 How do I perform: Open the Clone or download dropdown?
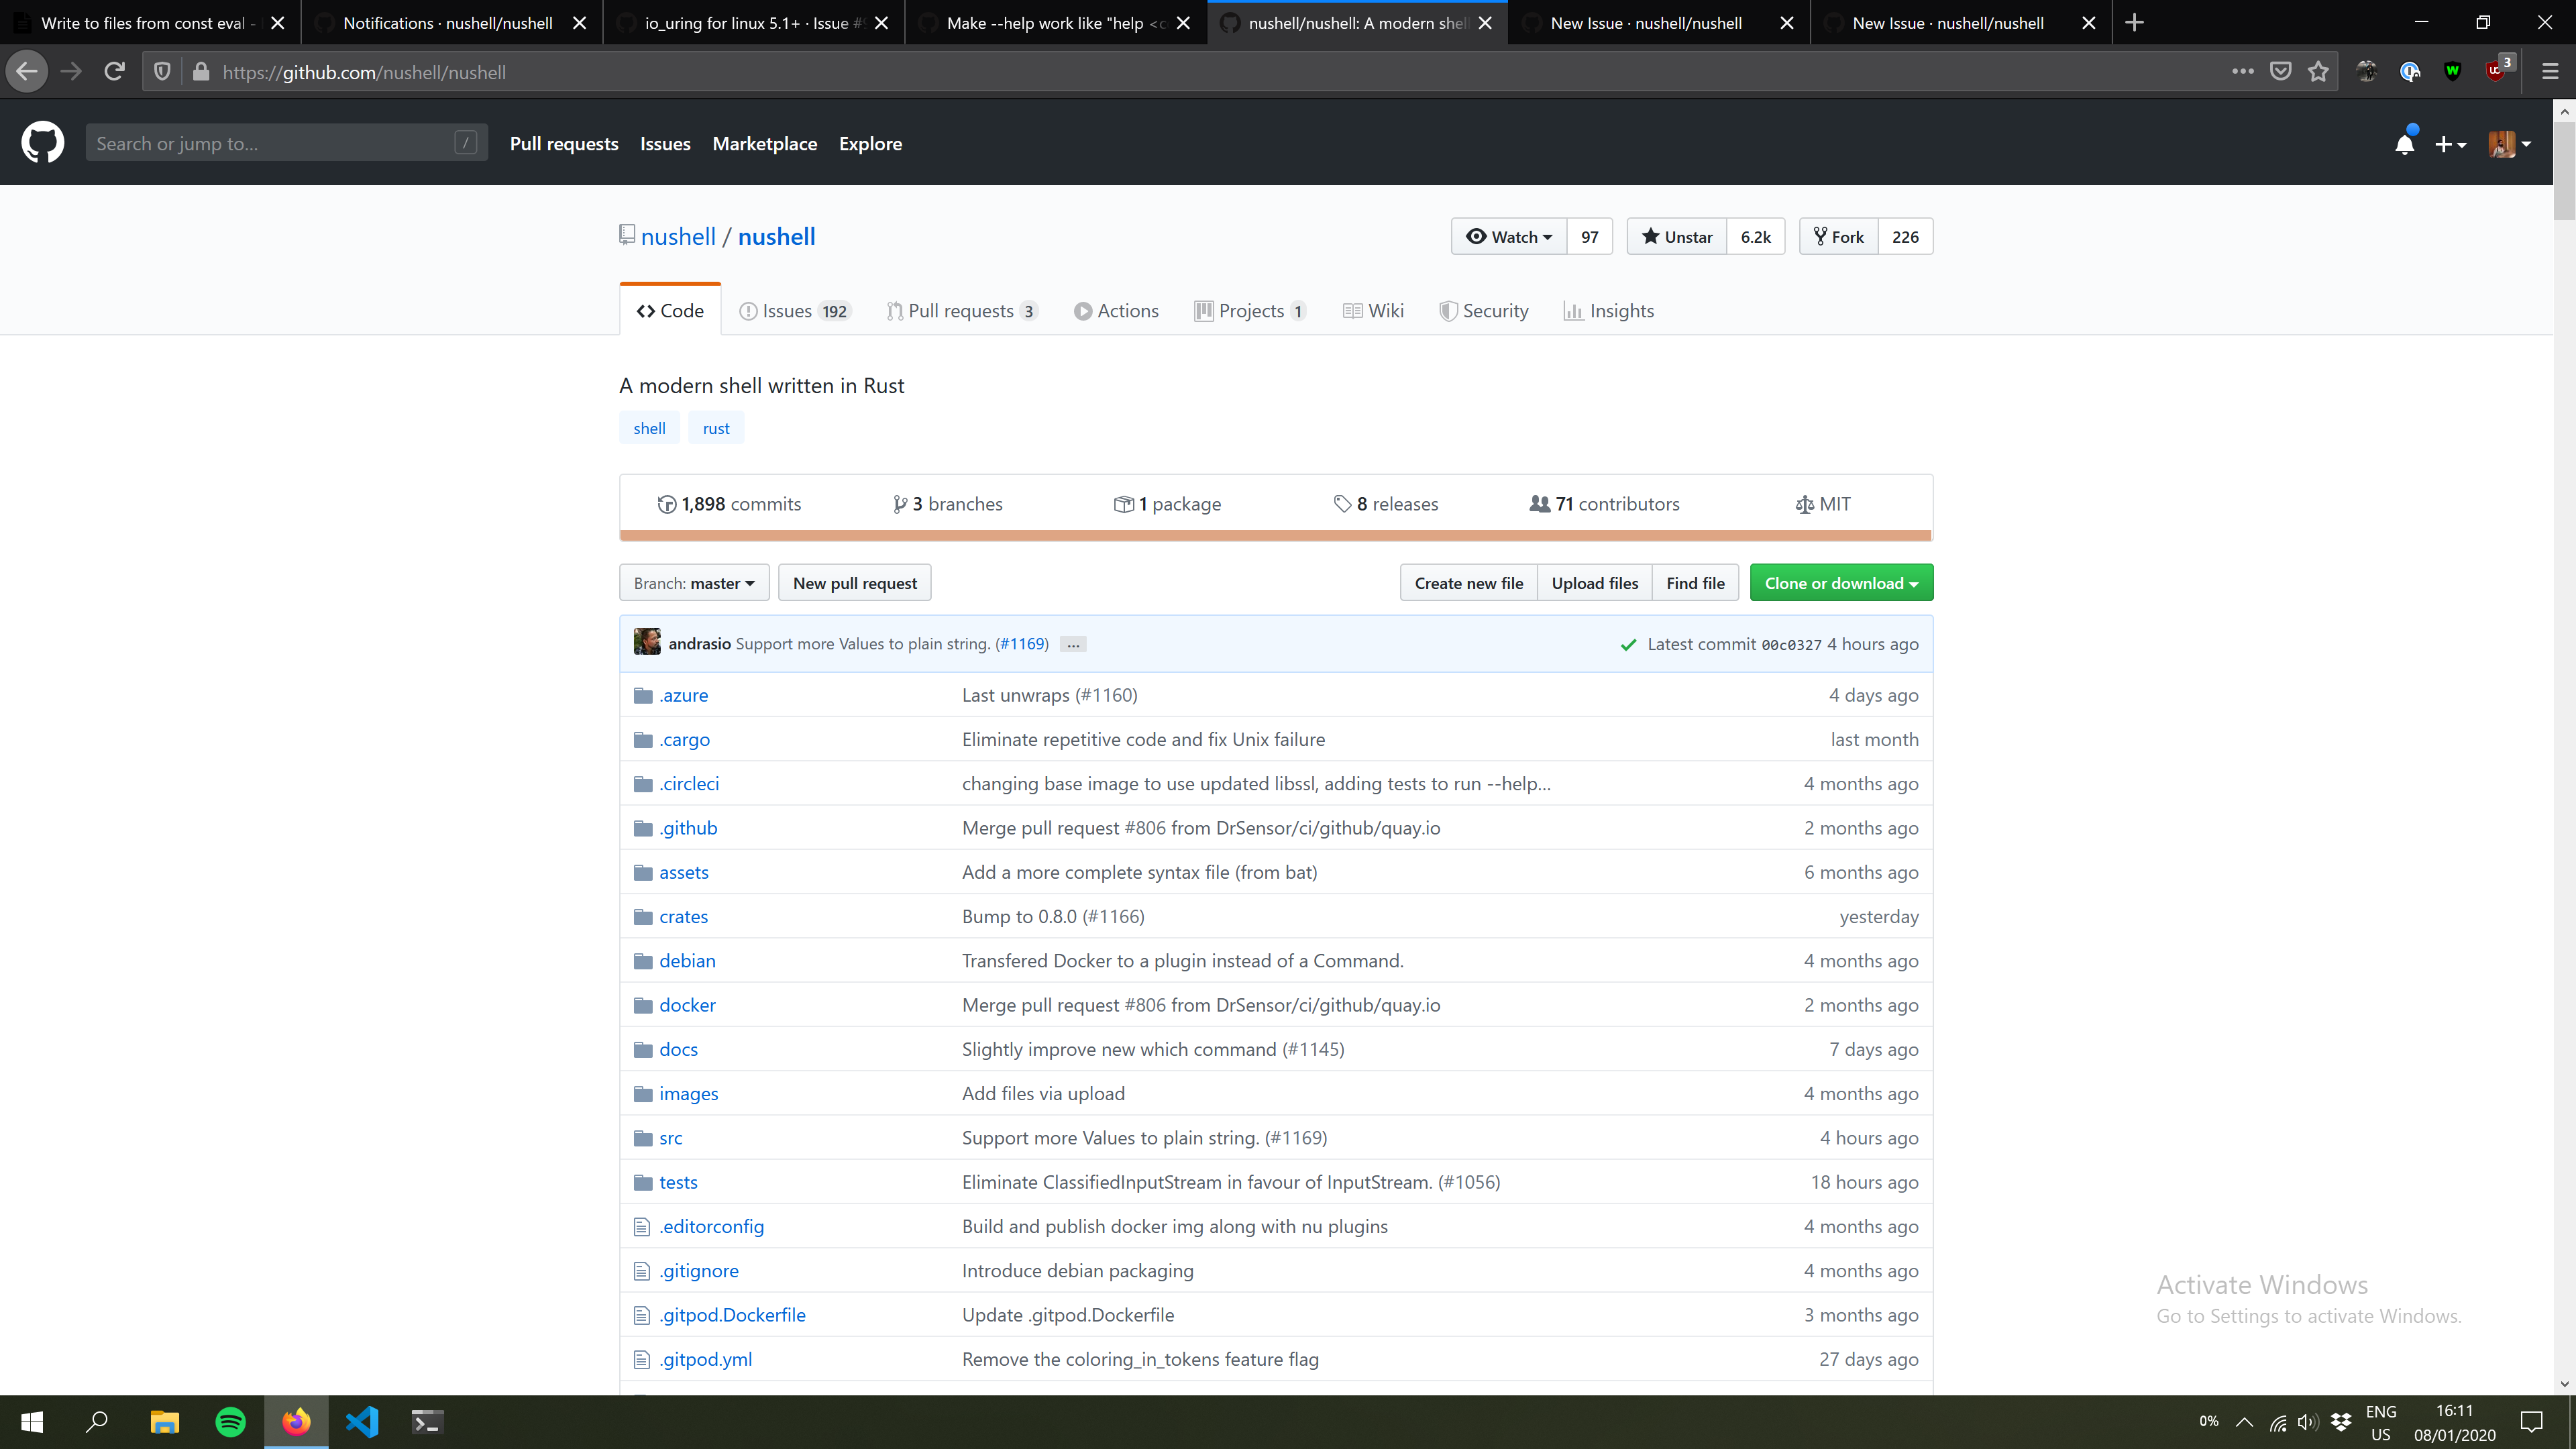1840,582
